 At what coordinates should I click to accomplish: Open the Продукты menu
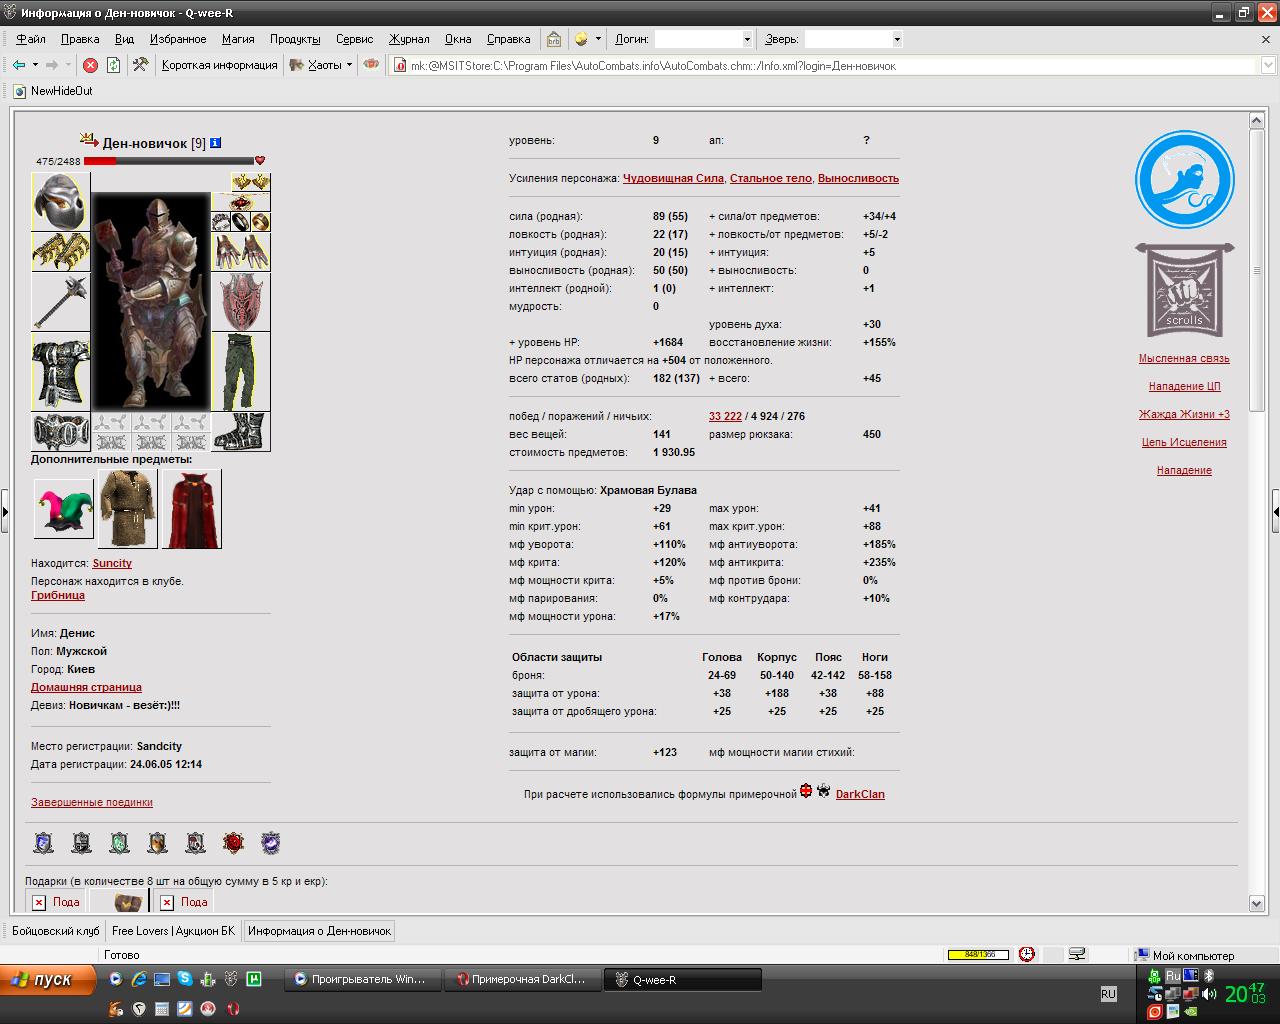tap(295, 39)
